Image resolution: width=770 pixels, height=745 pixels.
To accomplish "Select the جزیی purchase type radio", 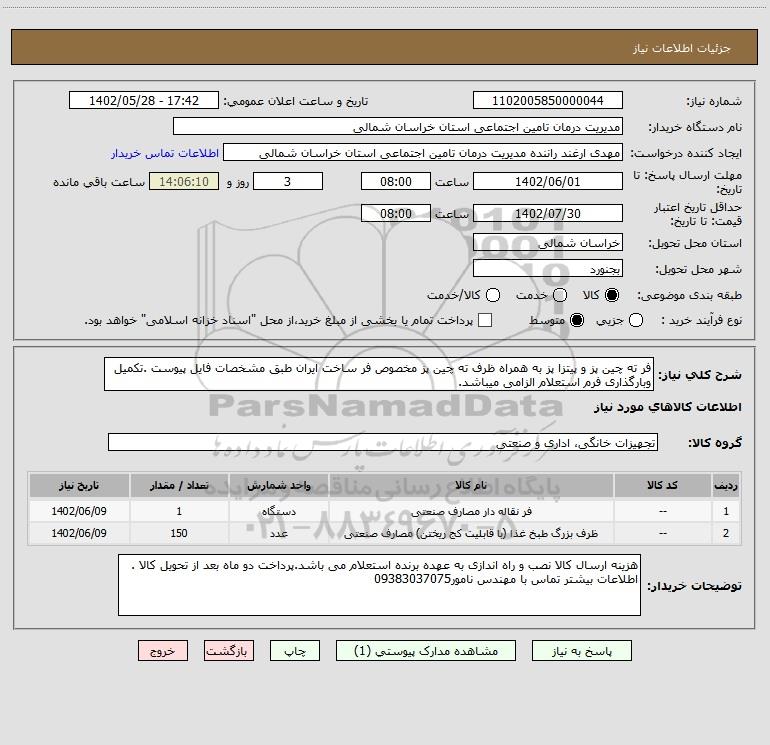I will pos(635,320).
